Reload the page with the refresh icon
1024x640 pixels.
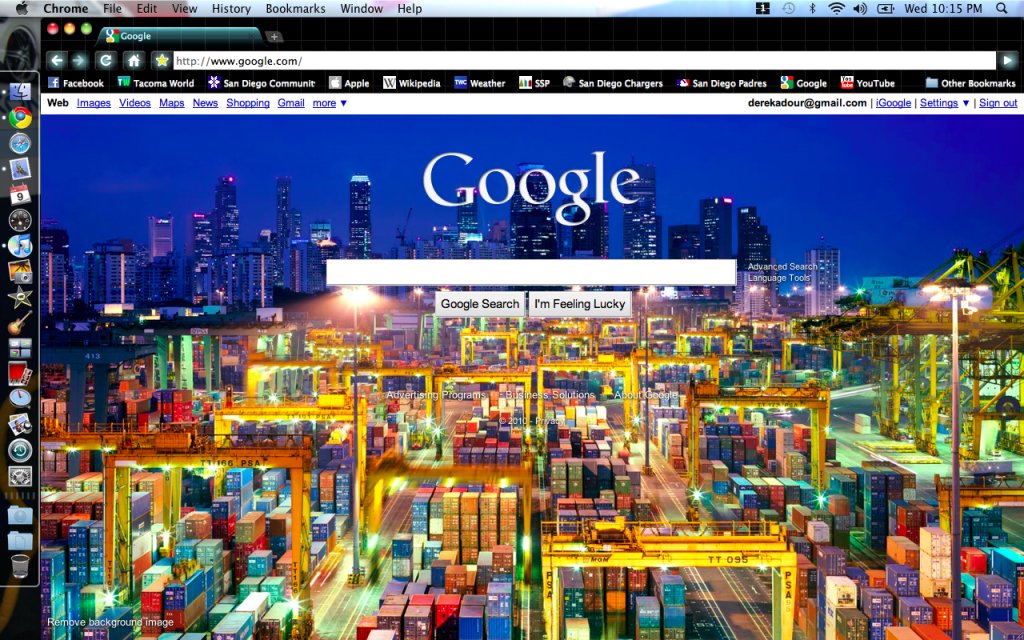105,61
